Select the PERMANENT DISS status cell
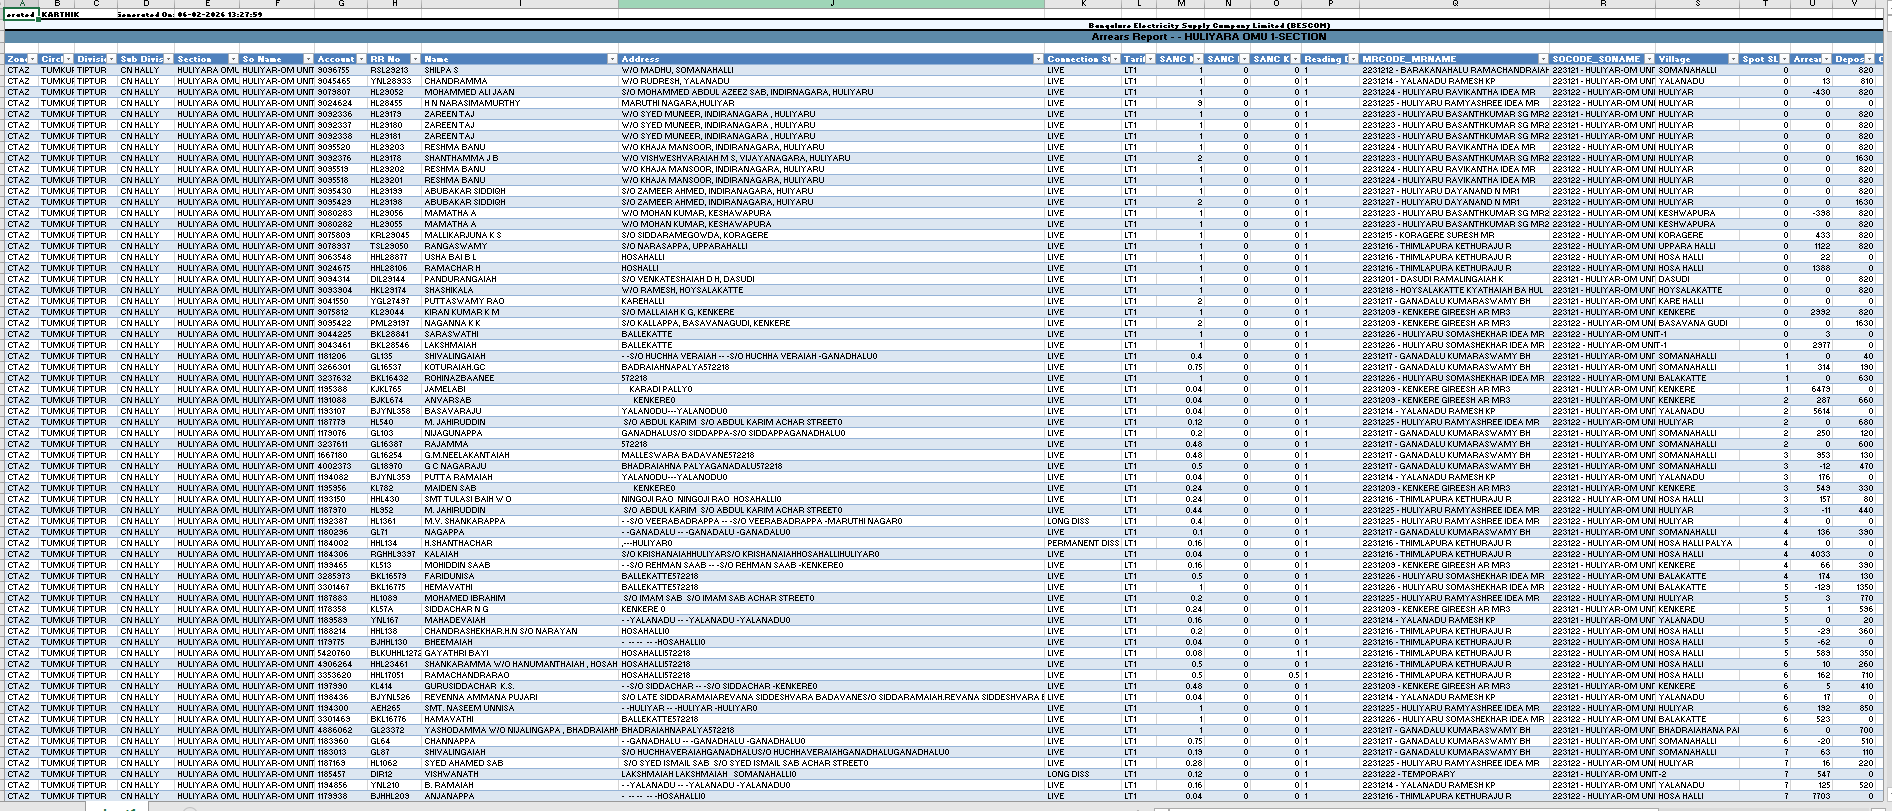This screenshot has width=1892, height=811. click(x=1083, y=543)
